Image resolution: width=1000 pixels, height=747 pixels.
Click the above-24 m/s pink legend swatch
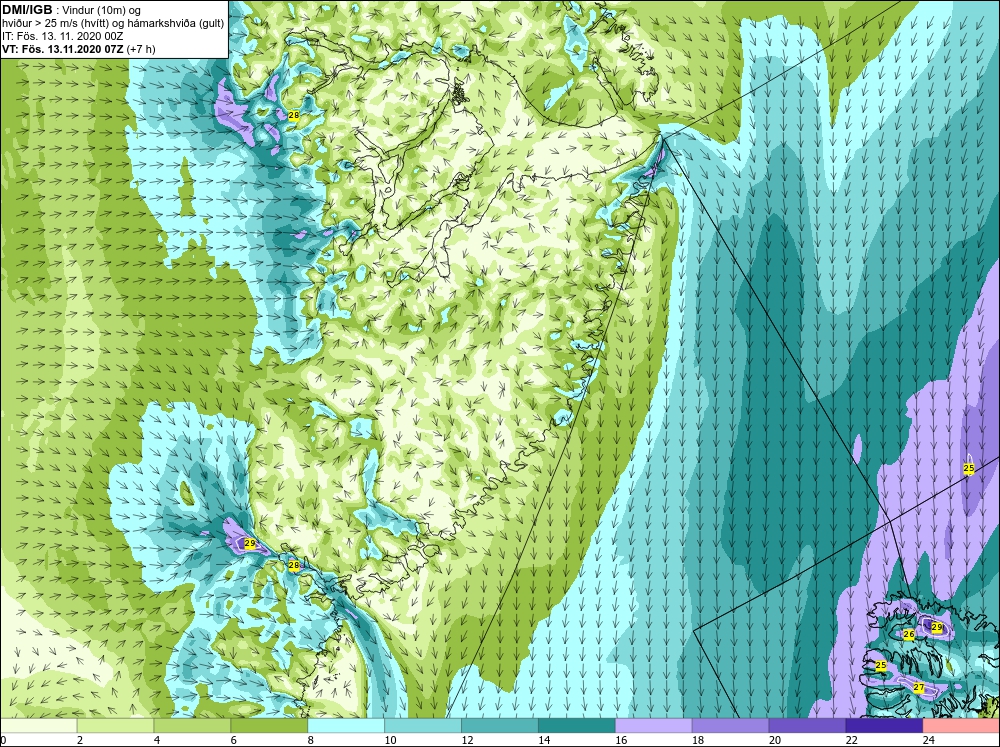pos(961,726)
